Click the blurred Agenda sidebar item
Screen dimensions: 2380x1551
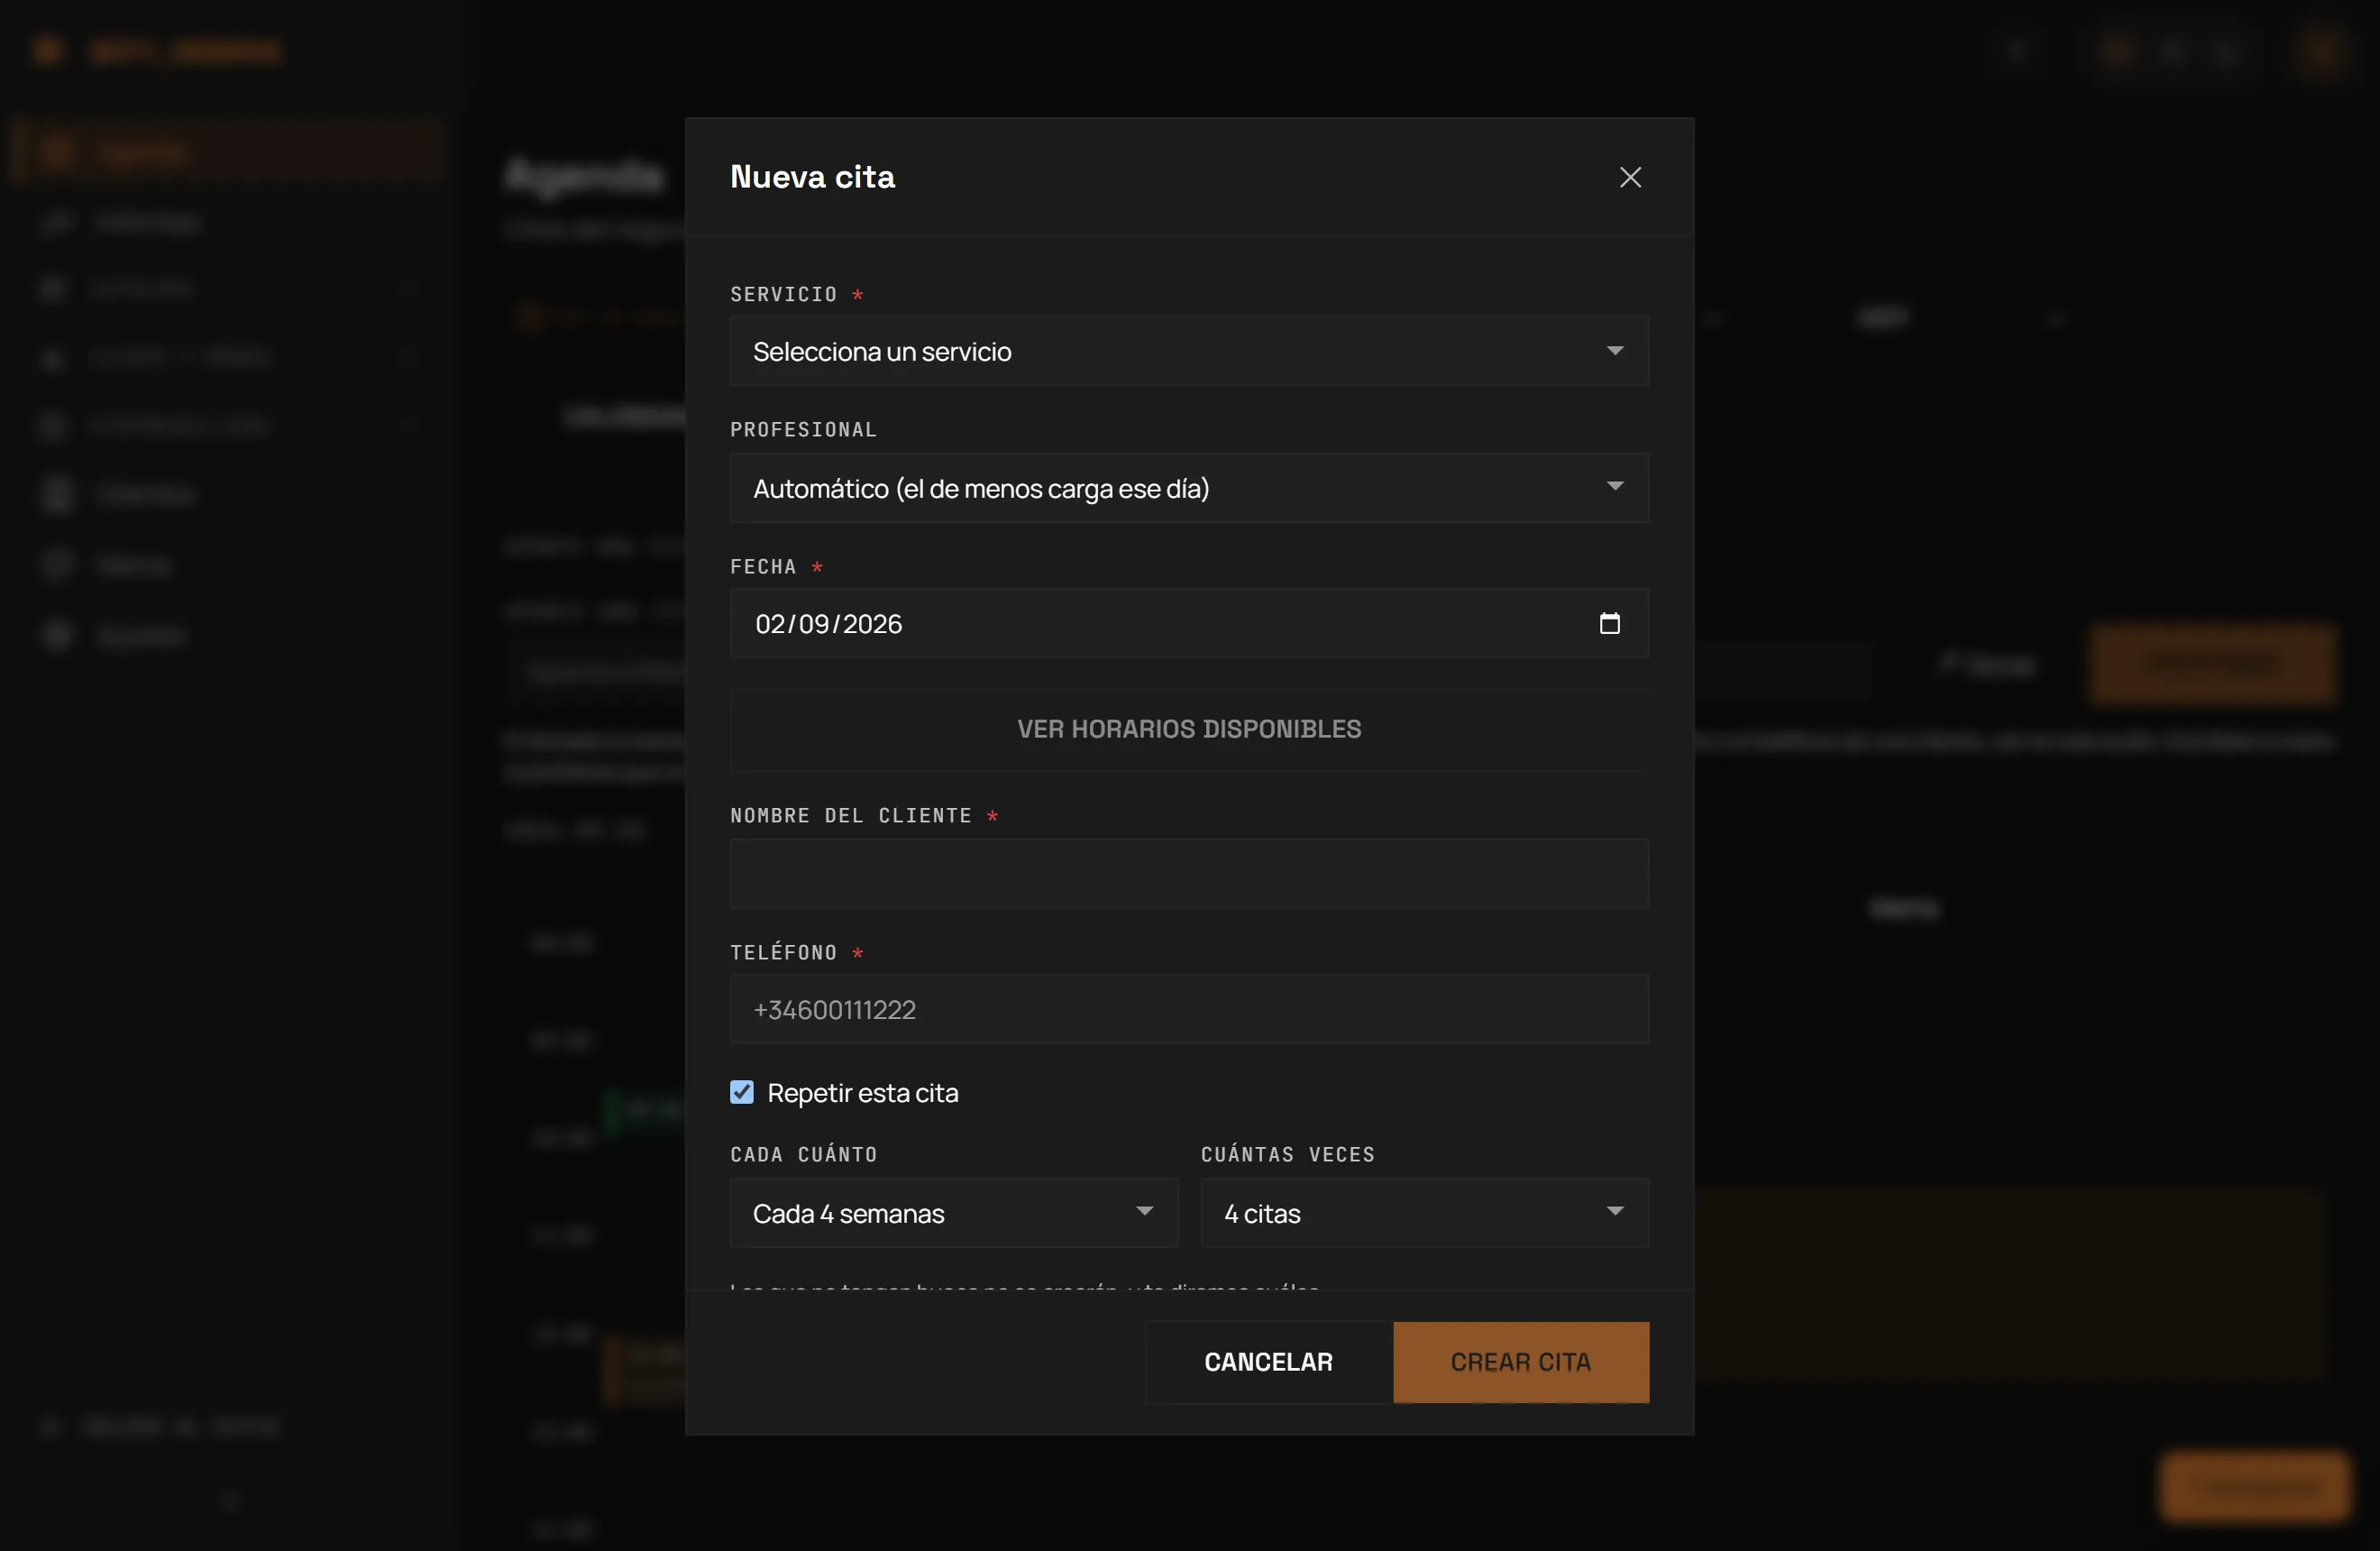coord(228,152)
